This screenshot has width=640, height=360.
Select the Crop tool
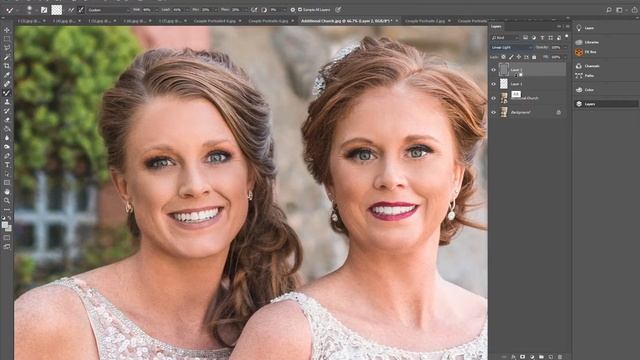(x=7, y=66)
